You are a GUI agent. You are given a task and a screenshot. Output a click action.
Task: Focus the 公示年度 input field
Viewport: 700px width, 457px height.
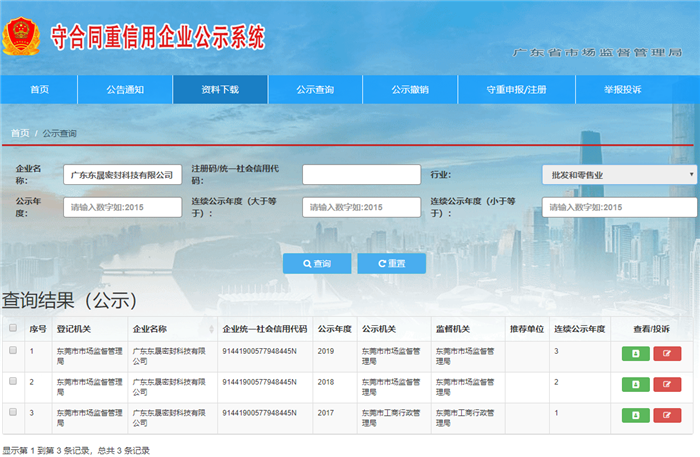(x=123, y=207)
